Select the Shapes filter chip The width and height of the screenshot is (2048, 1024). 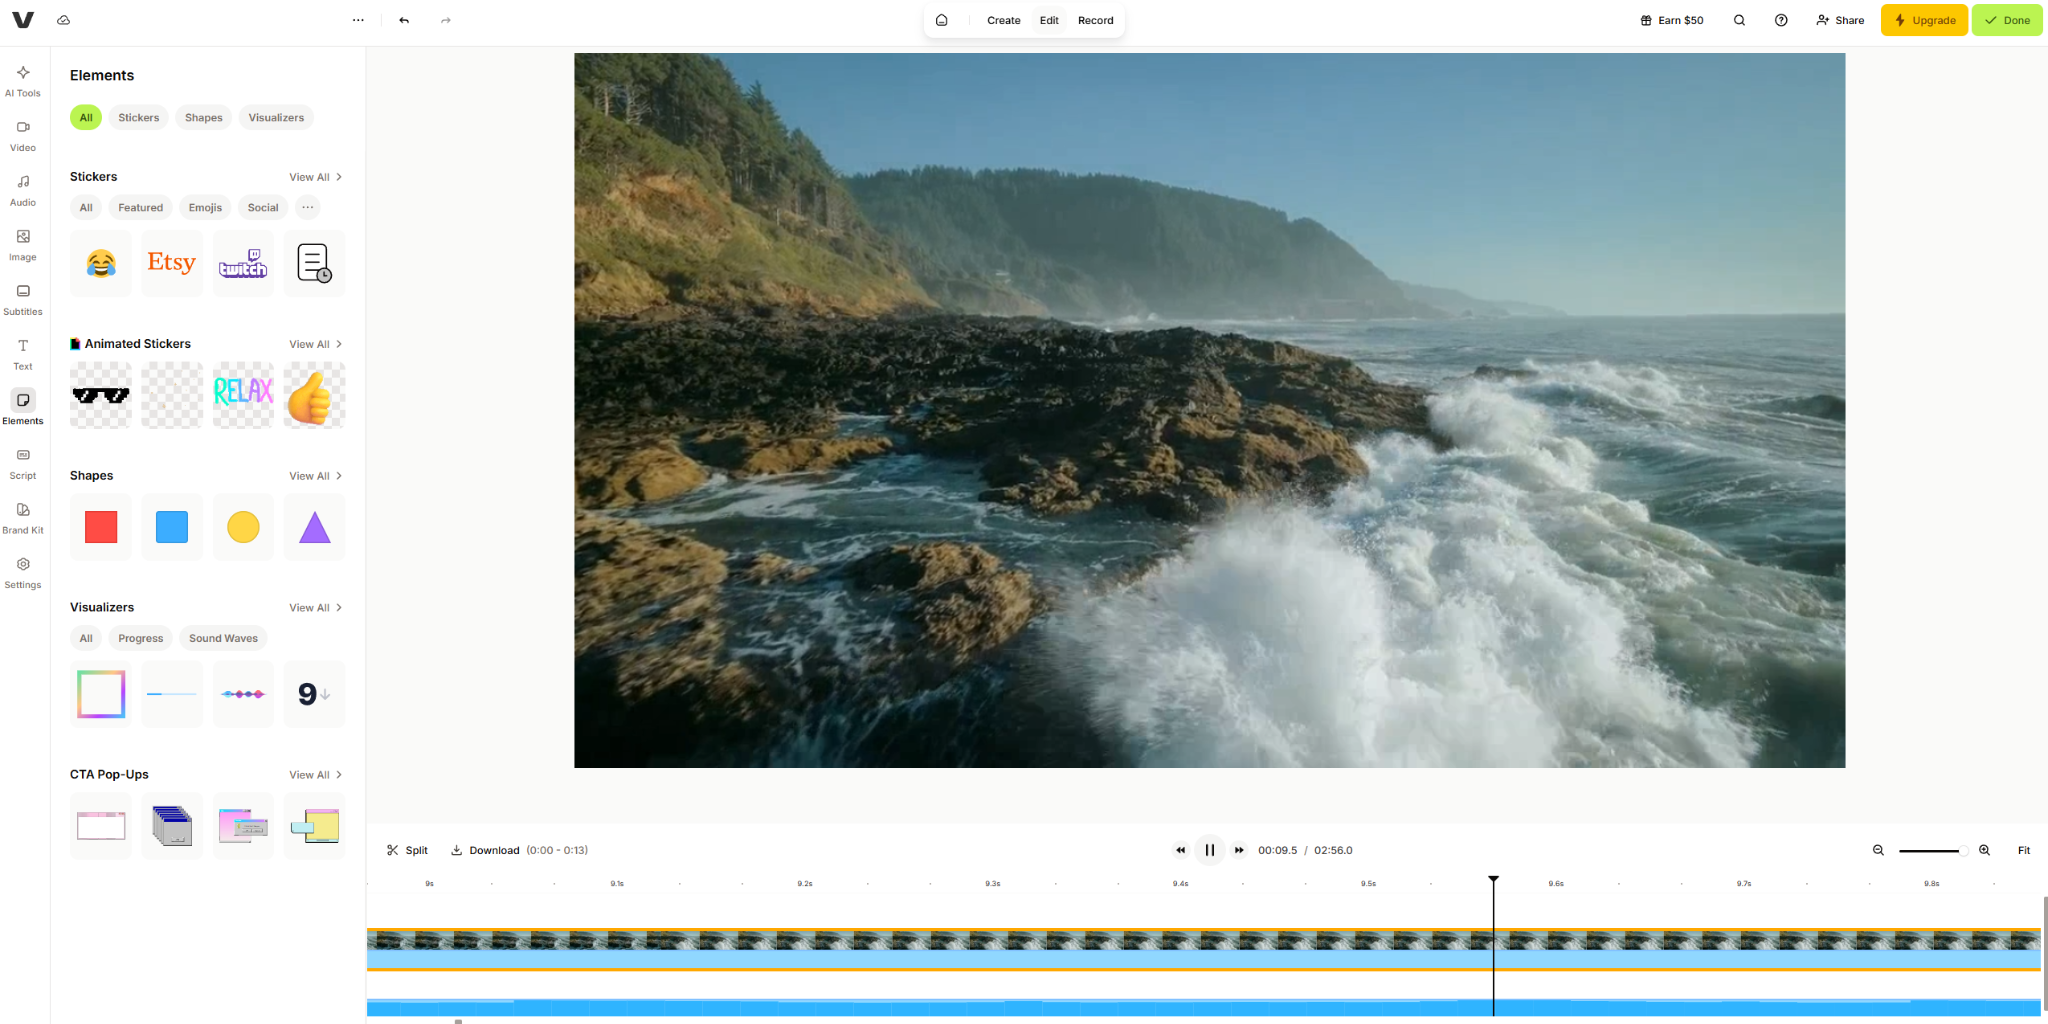[x=204, y=118]
